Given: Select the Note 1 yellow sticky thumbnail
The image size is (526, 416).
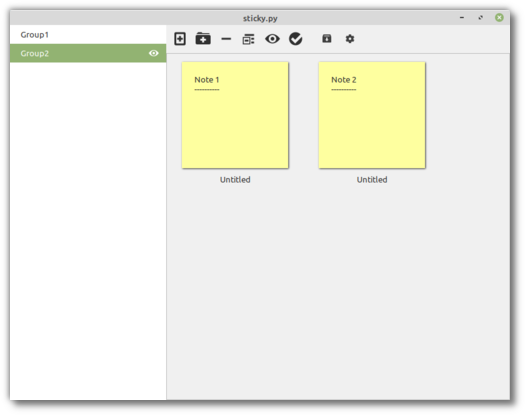Looking at the screenshot, I should (x=235, y=115).
